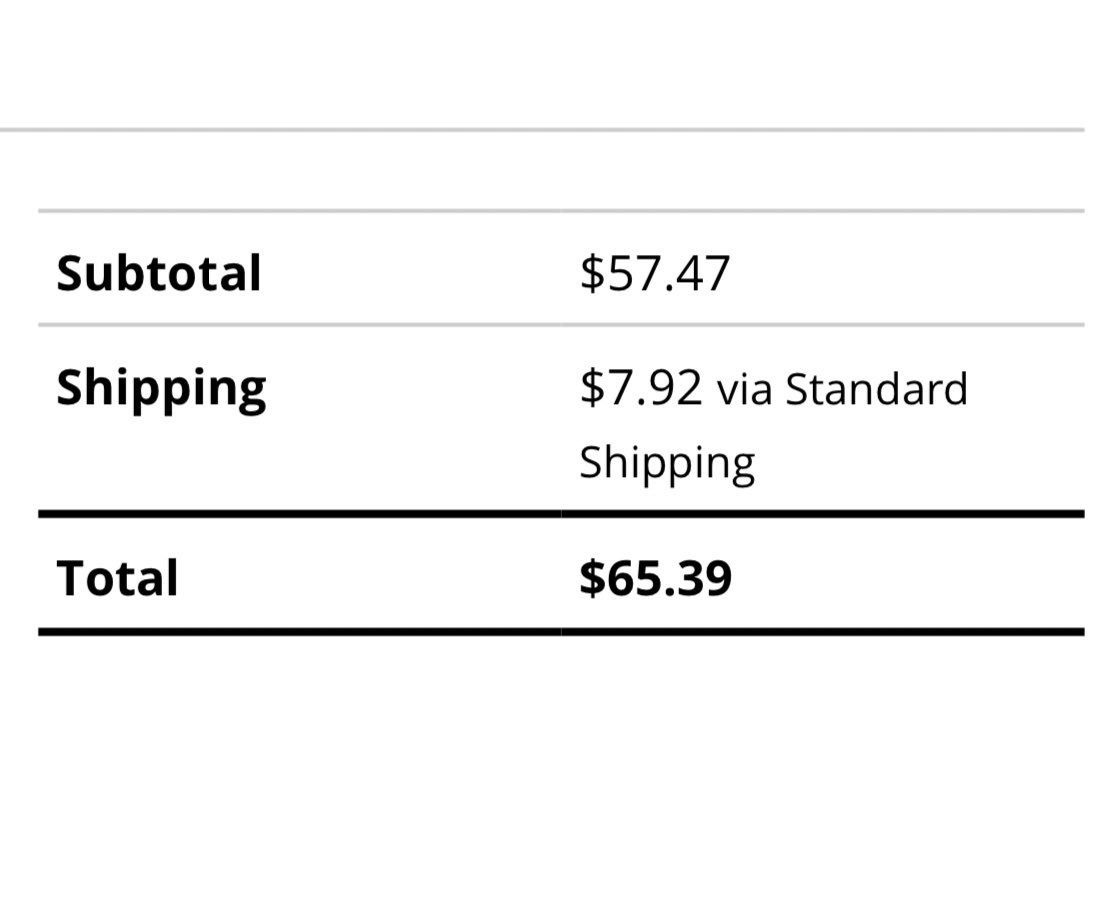Screen dimensions: 1109x923
Task: Click the thick black line below Total
Action: (561, 632)
